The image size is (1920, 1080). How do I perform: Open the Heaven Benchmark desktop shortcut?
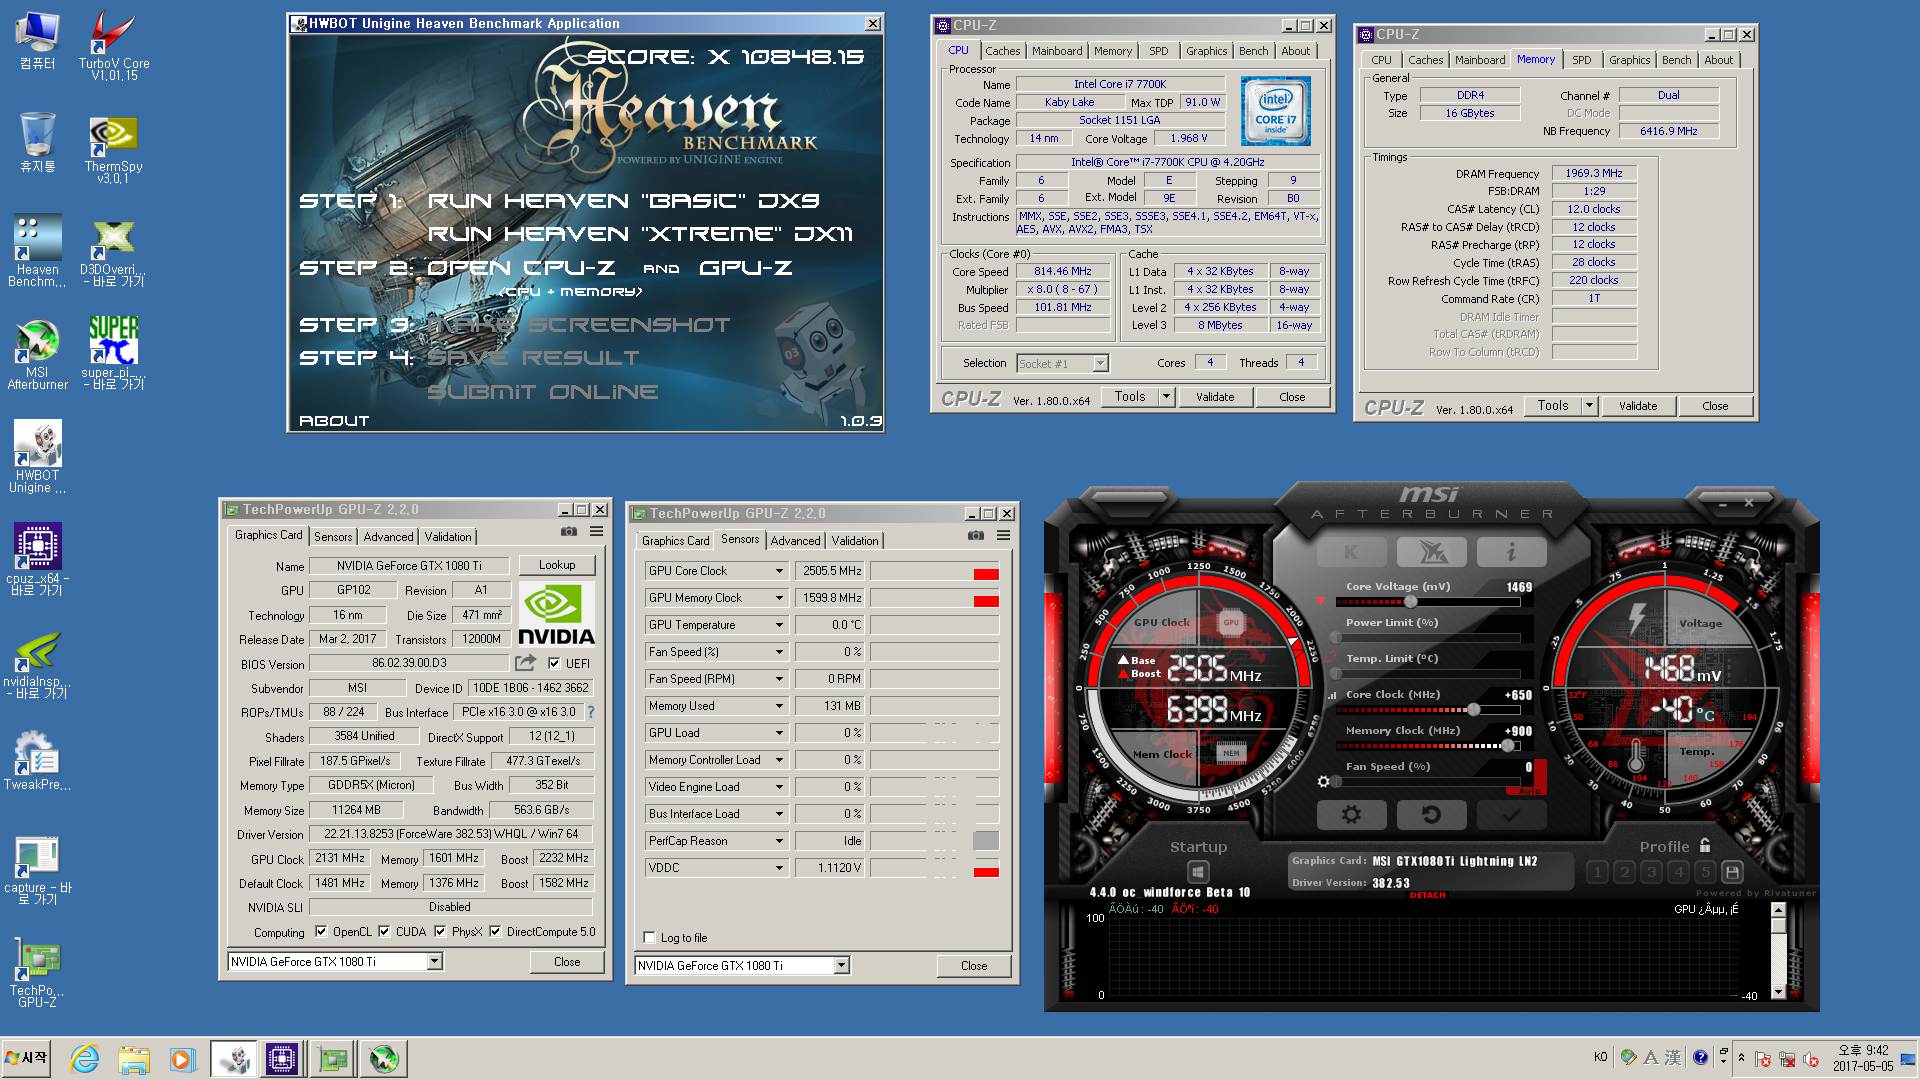coord(37,251)
